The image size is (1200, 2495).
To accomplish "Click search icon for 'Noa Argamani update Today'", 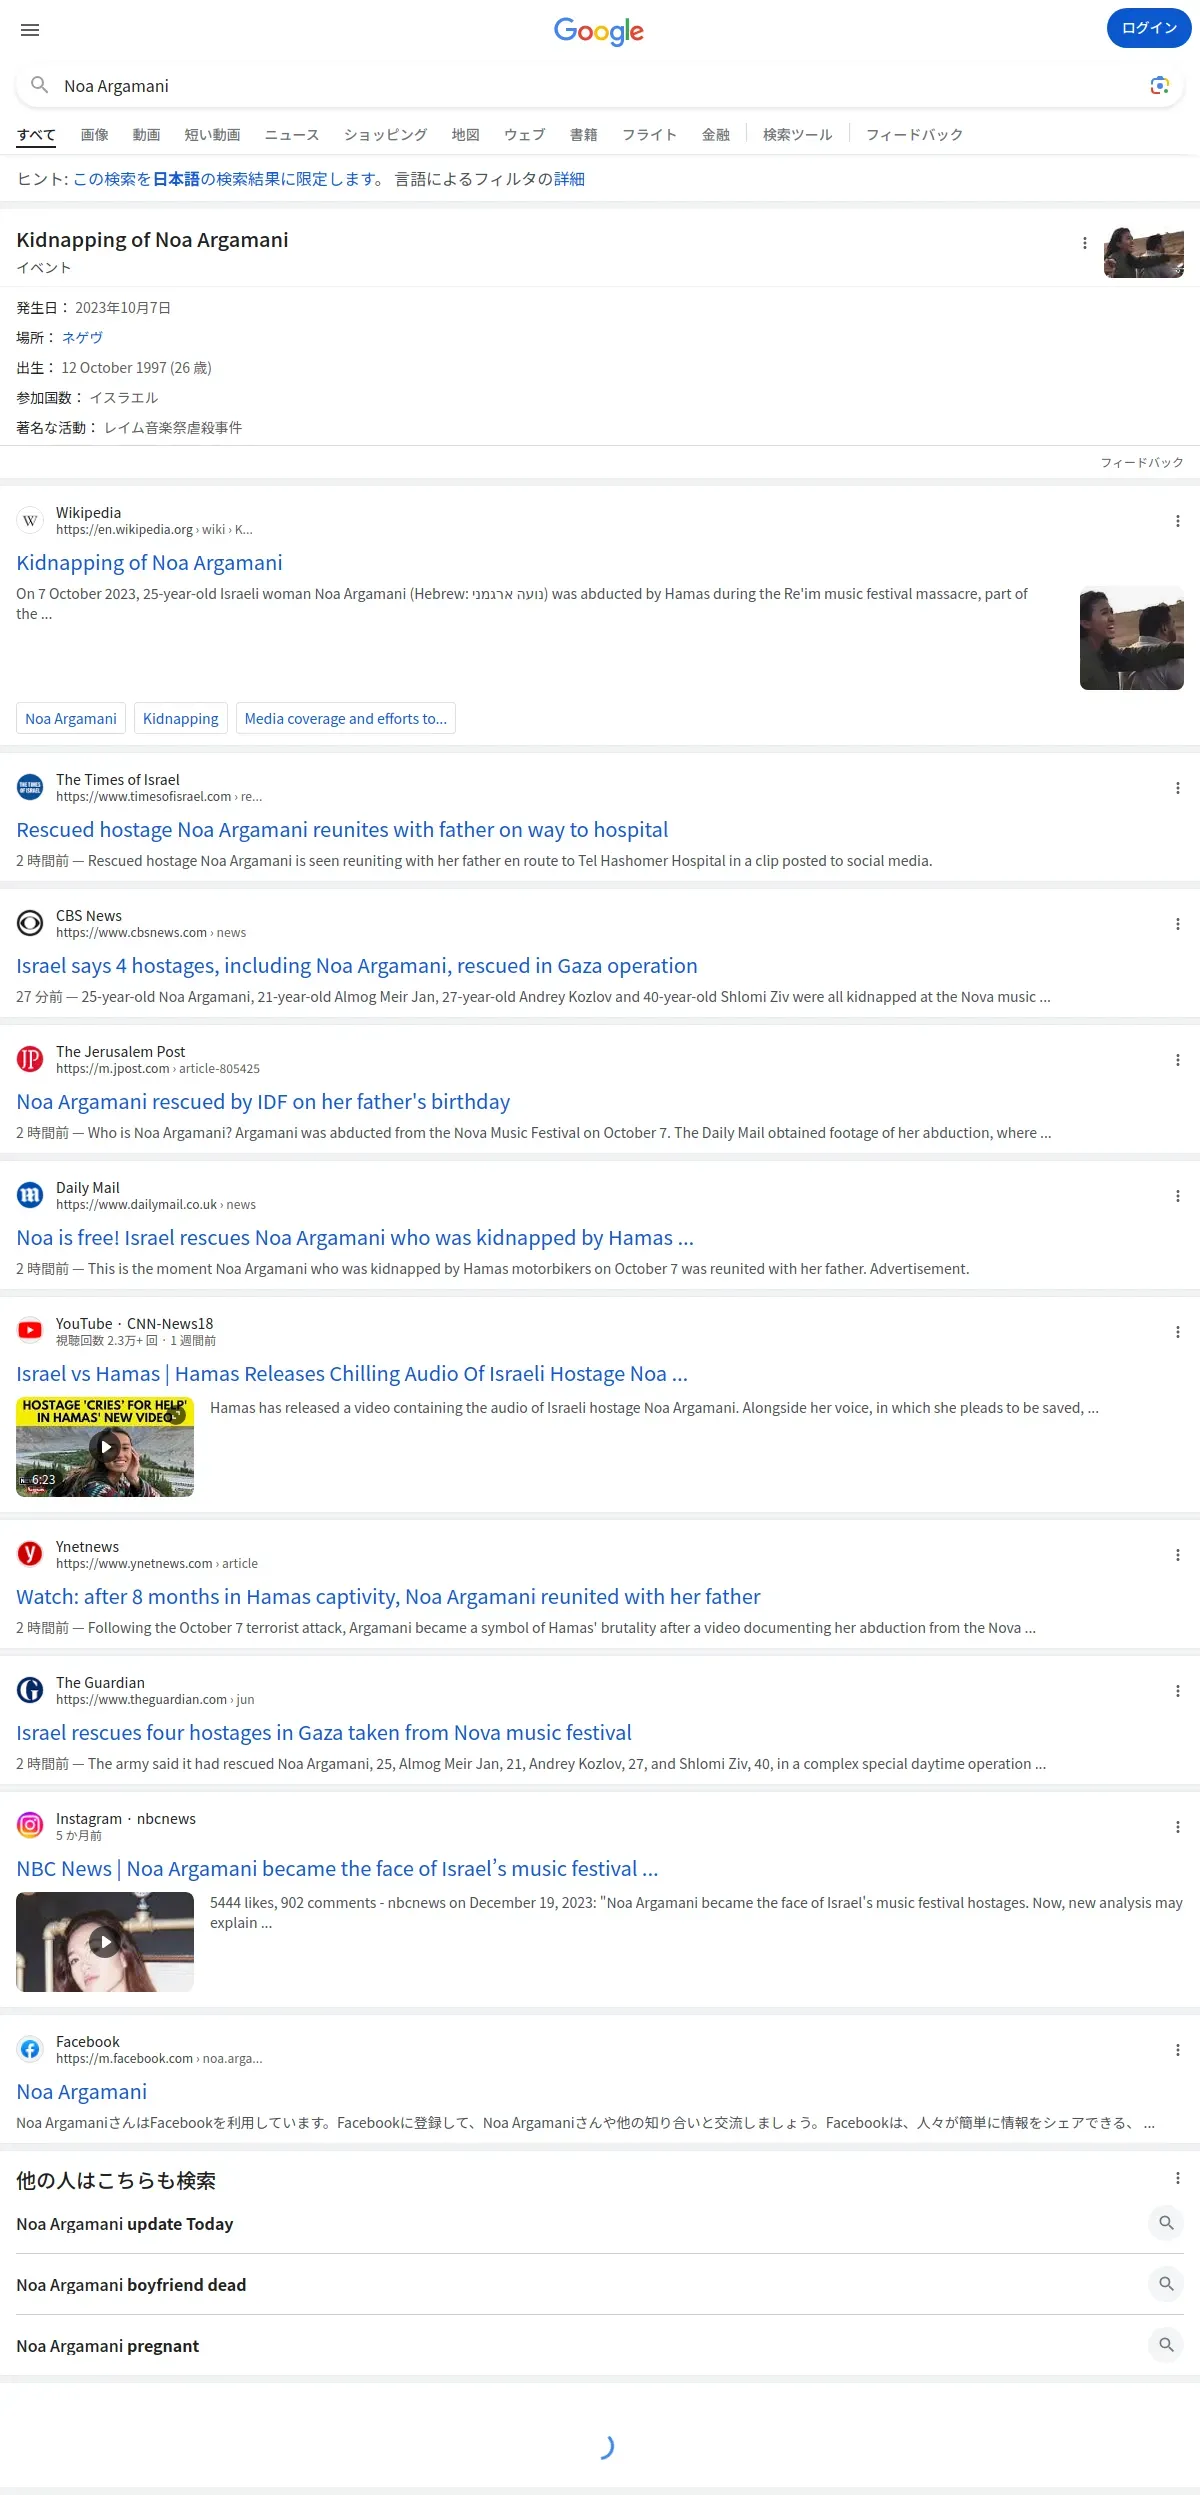I will 1166,2223.
